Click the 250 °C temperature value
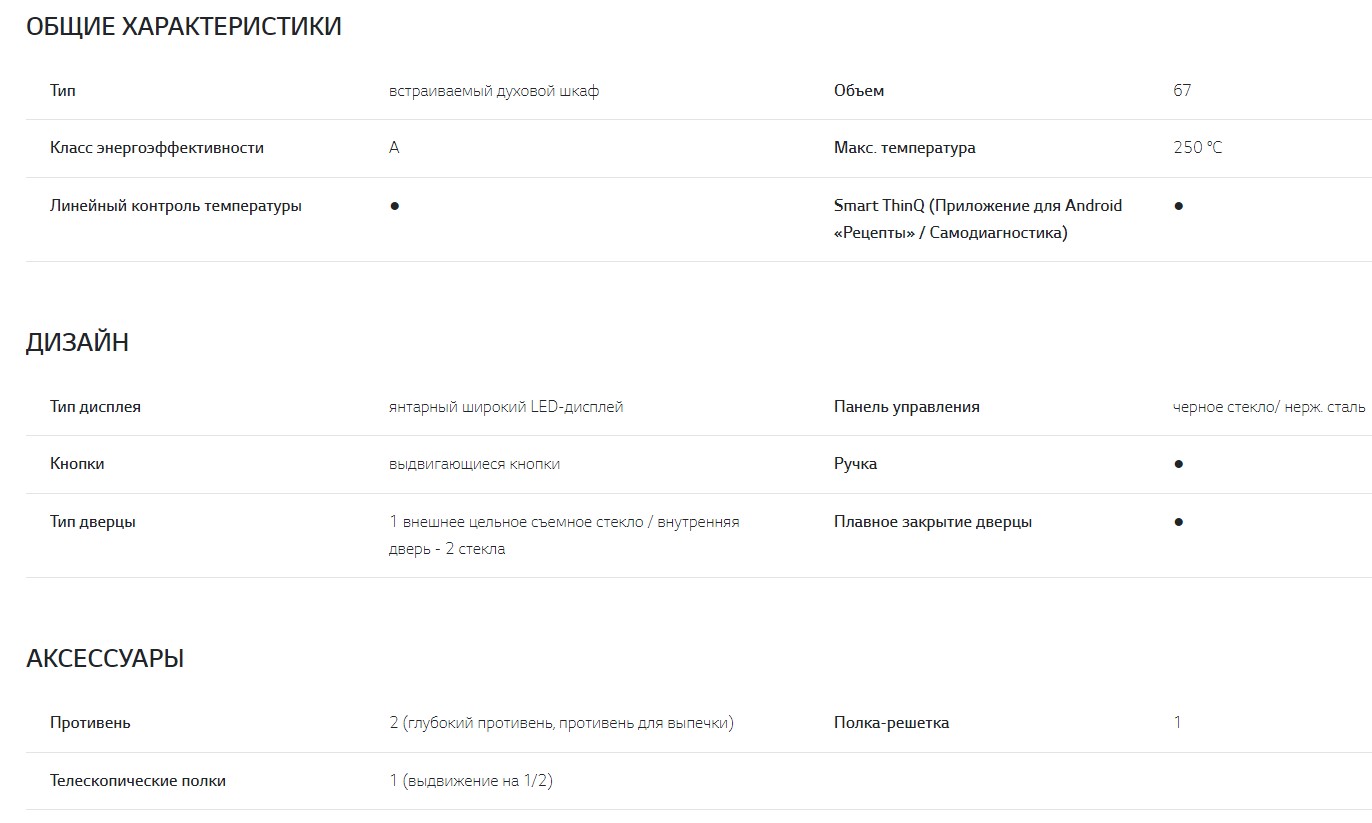 [1197, 148]
